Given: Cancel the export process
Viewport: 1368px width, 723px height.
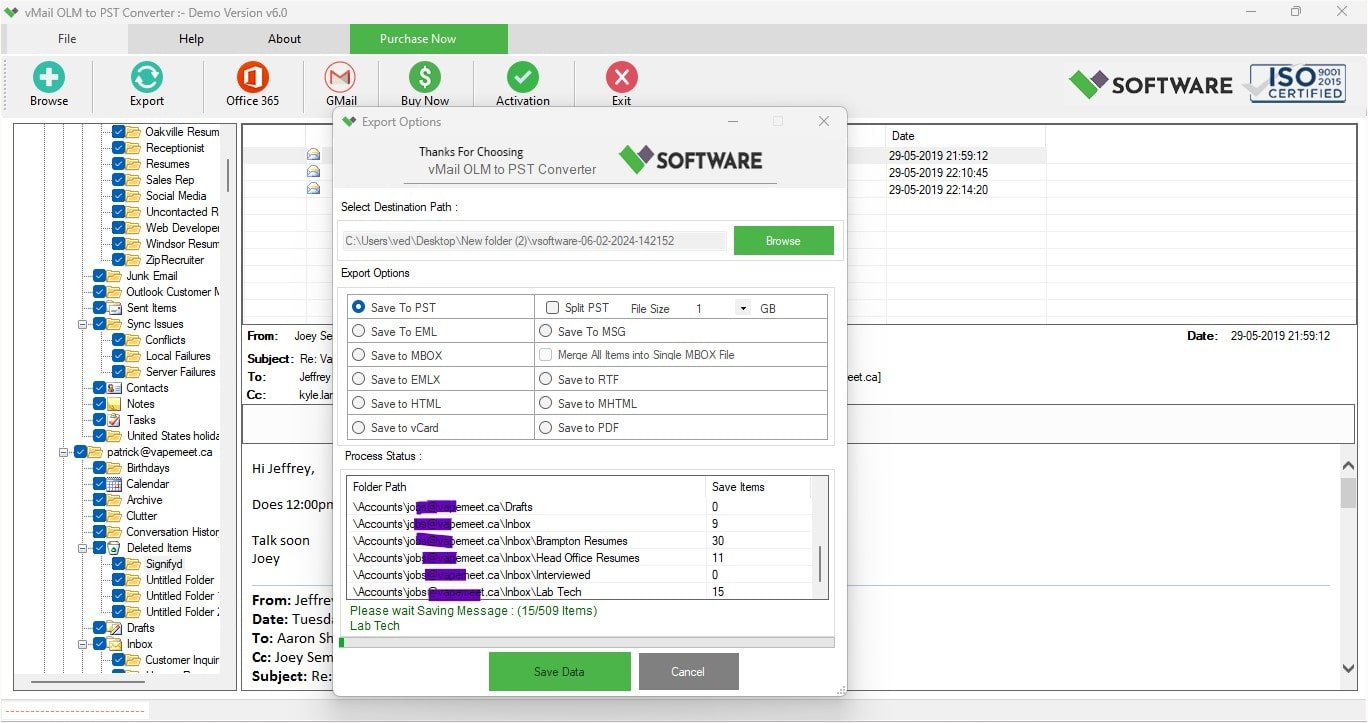Looking at the screenshot, I should click(x=688, y=671).
